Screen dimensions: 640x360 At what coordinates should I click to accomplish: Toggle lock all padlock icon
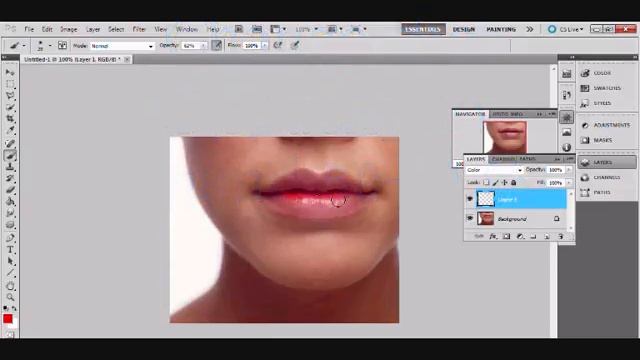click(x=514, y=182)
